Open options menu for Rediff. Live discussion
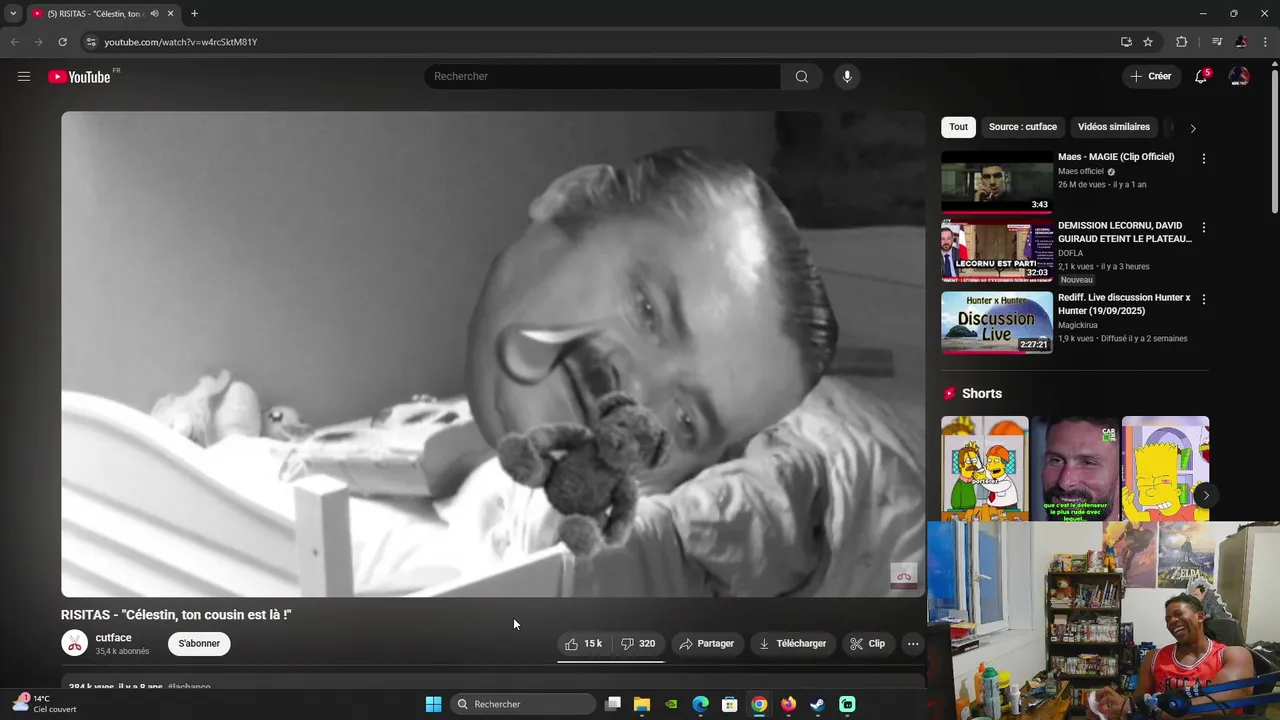 (1203, 299)
